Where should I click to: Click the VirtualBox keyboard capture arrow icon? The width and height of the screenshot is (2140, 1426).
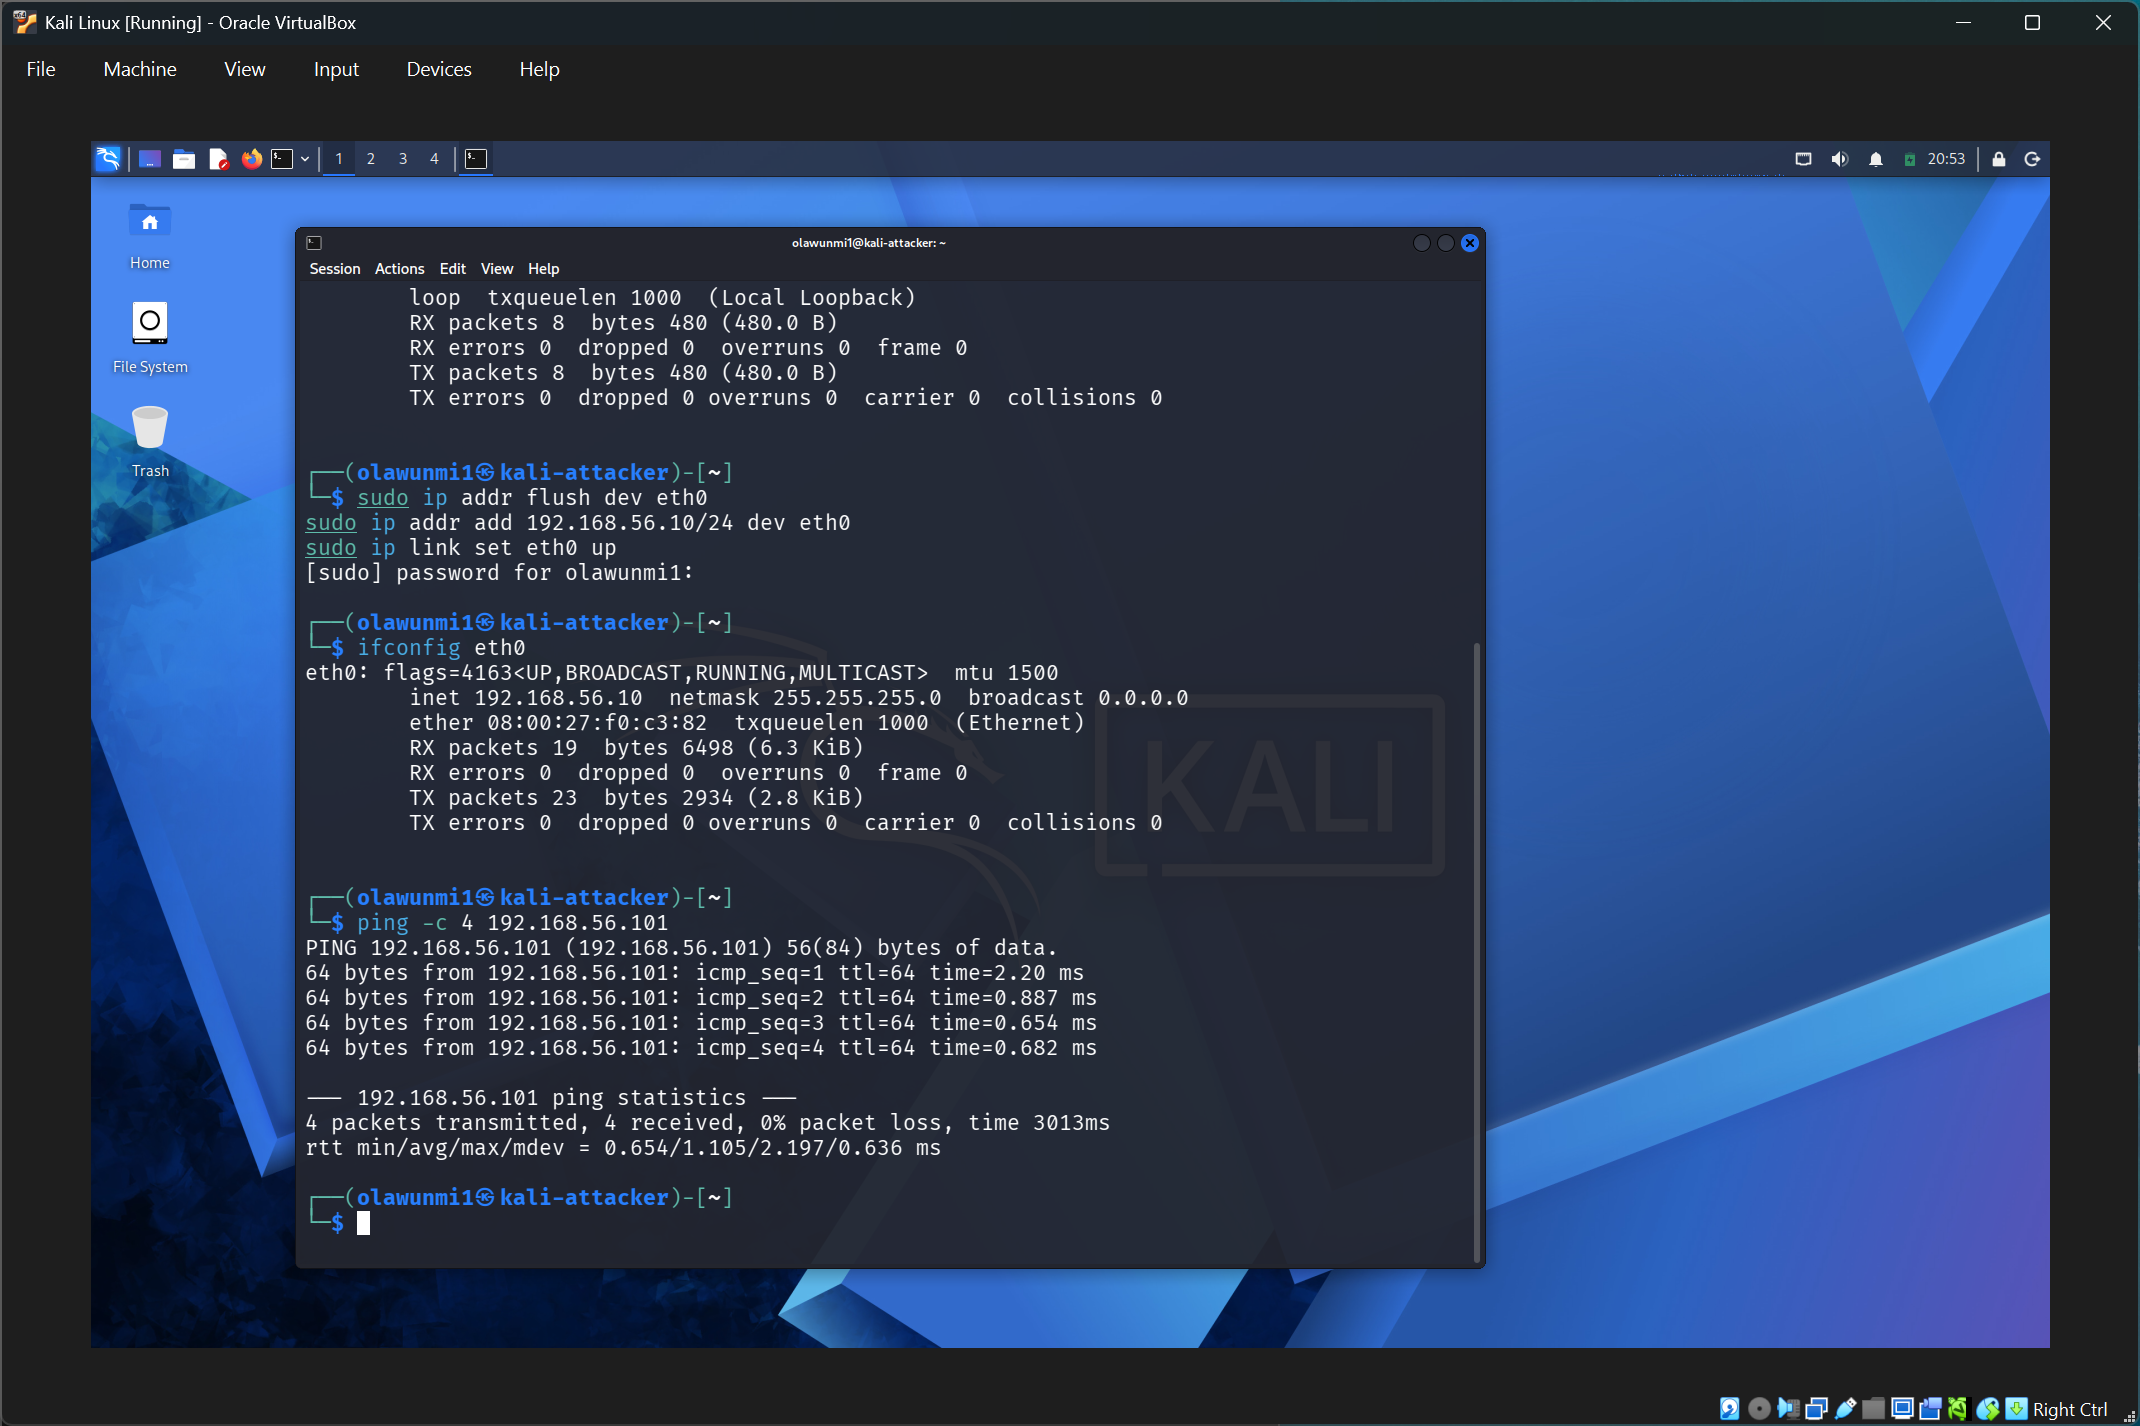click(x=2017, y=1409)
